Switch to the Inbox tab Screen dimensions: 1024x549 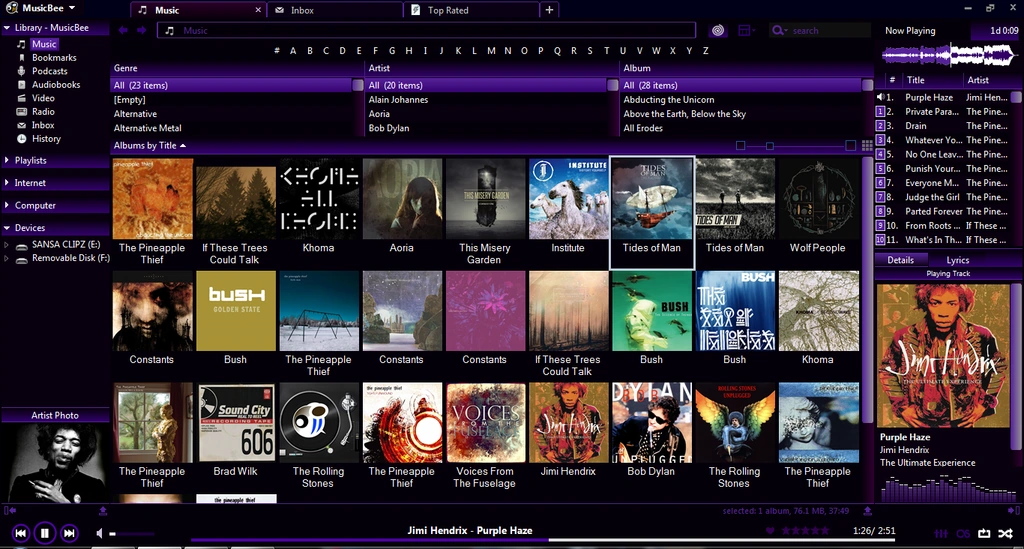(x=334, y=10)
